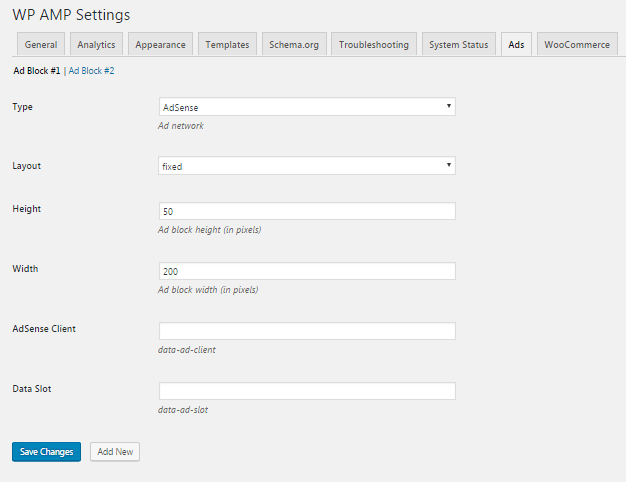The width and height of the screenshot is (626, 482).
Task: Click the AdSense Client label
Action: click(x=44, y=329)
